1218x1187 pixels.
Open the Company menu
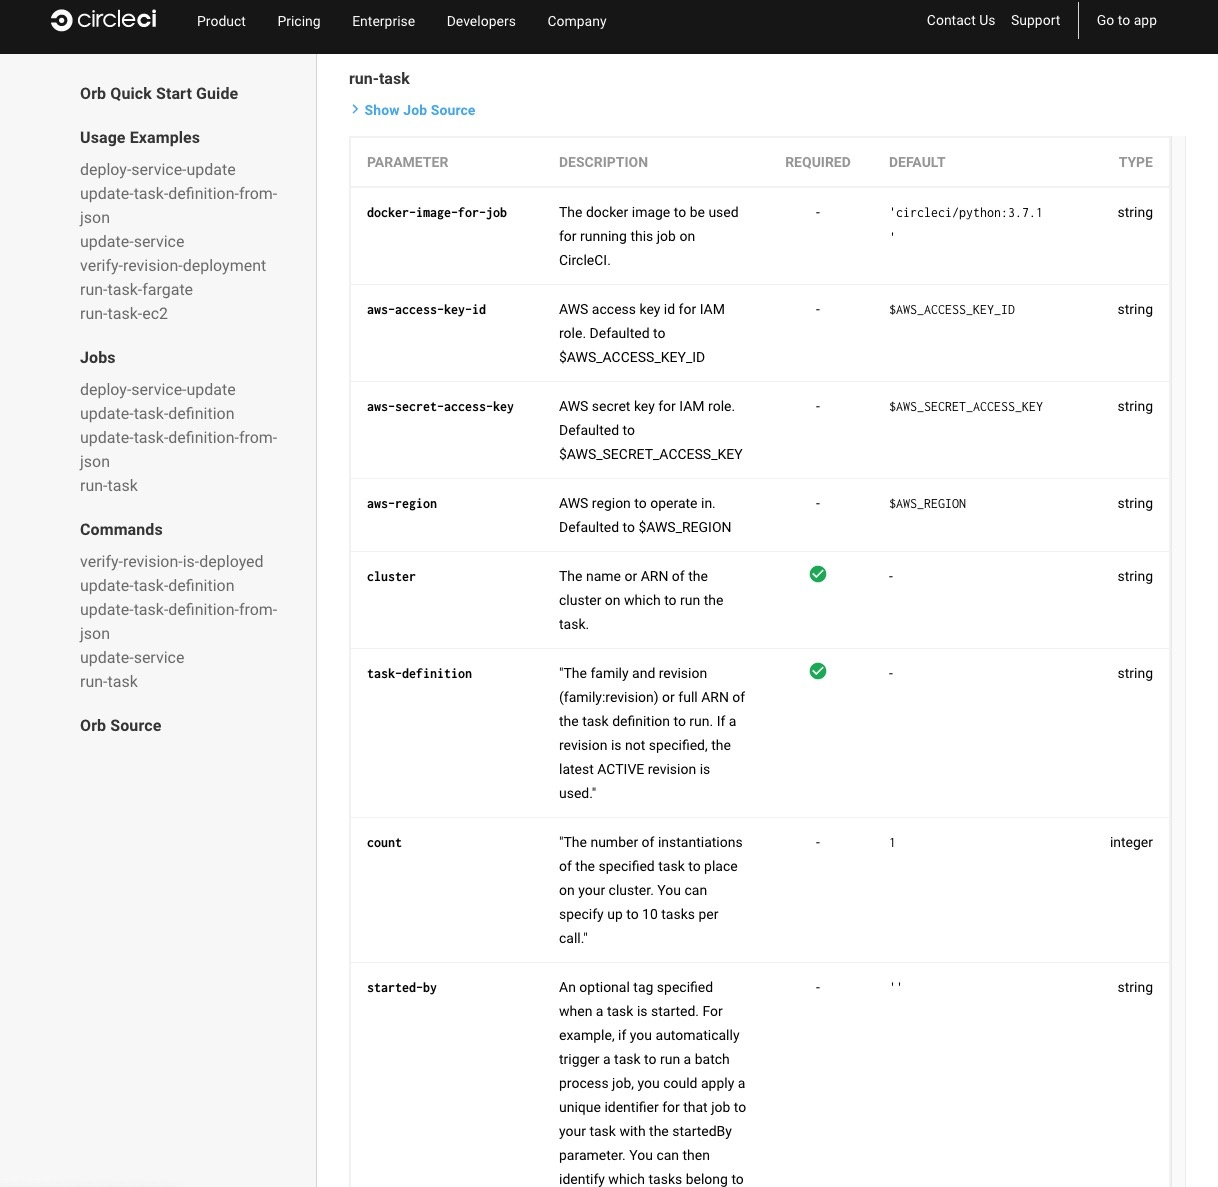(x=576, y=21)
